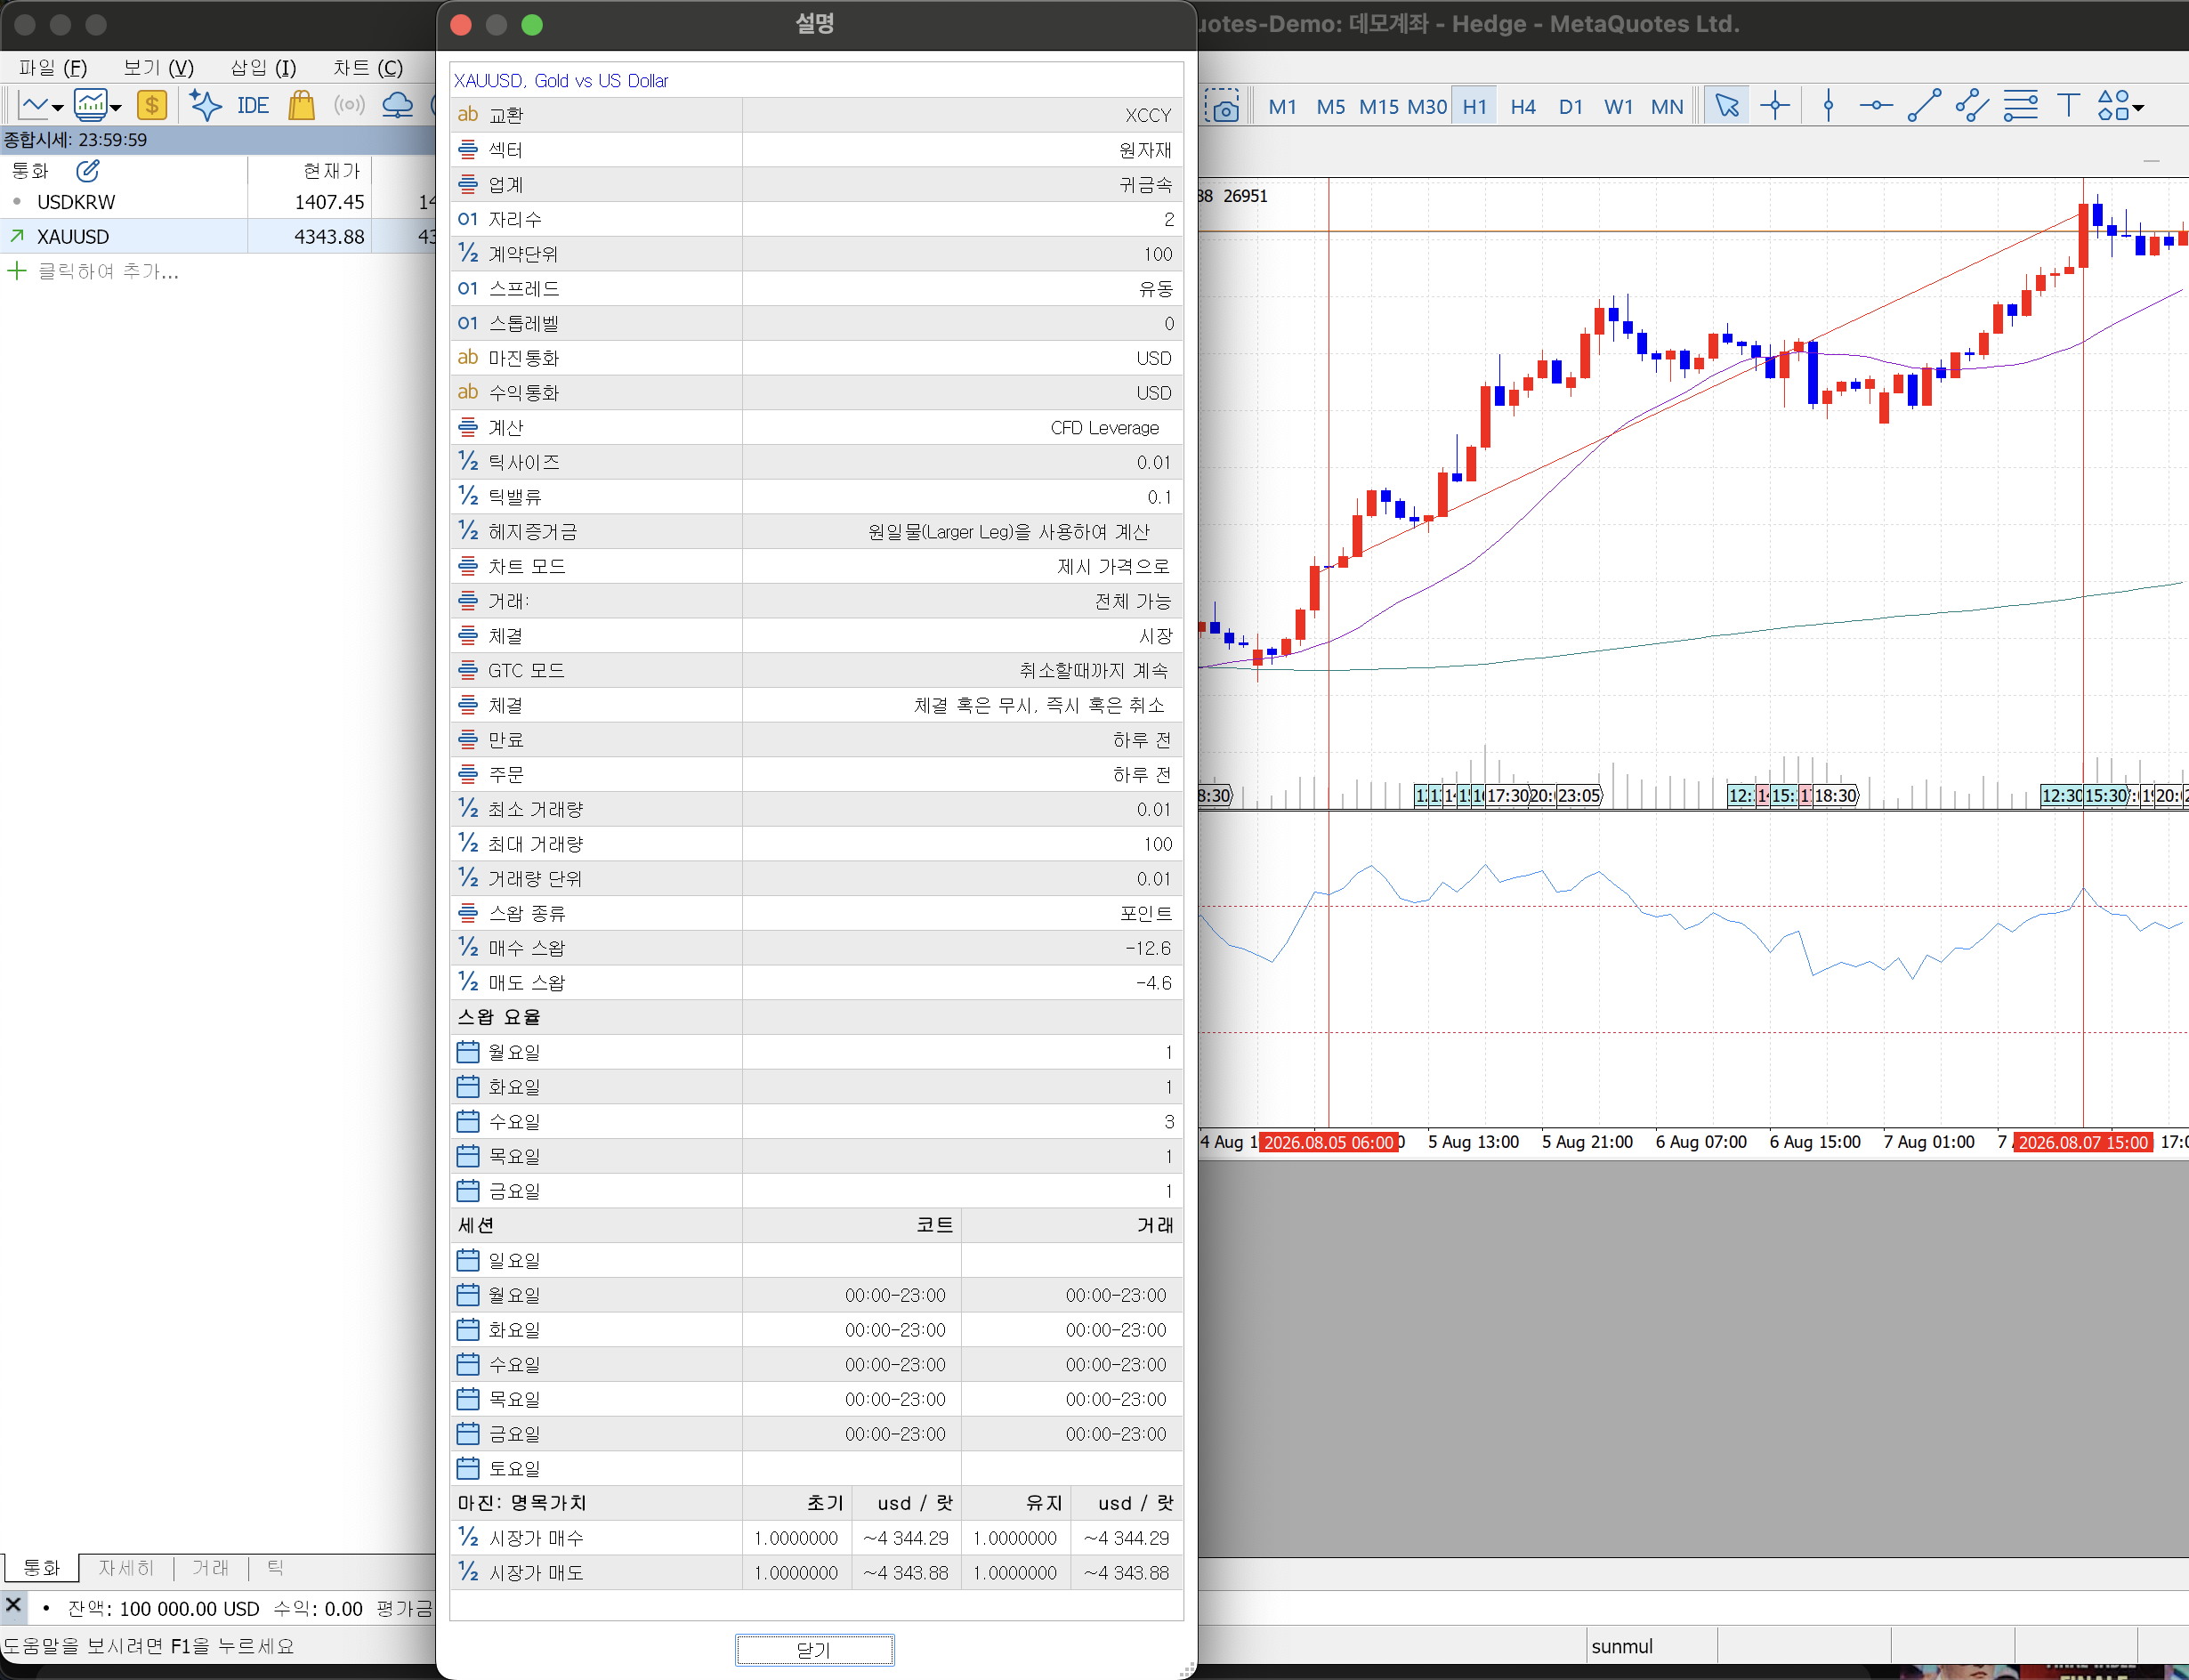Image resolution: width=2189 pixels, height=1680 pixels.
Task: Click the 닫기 button in the dialog
Action: pos(814,1649)
